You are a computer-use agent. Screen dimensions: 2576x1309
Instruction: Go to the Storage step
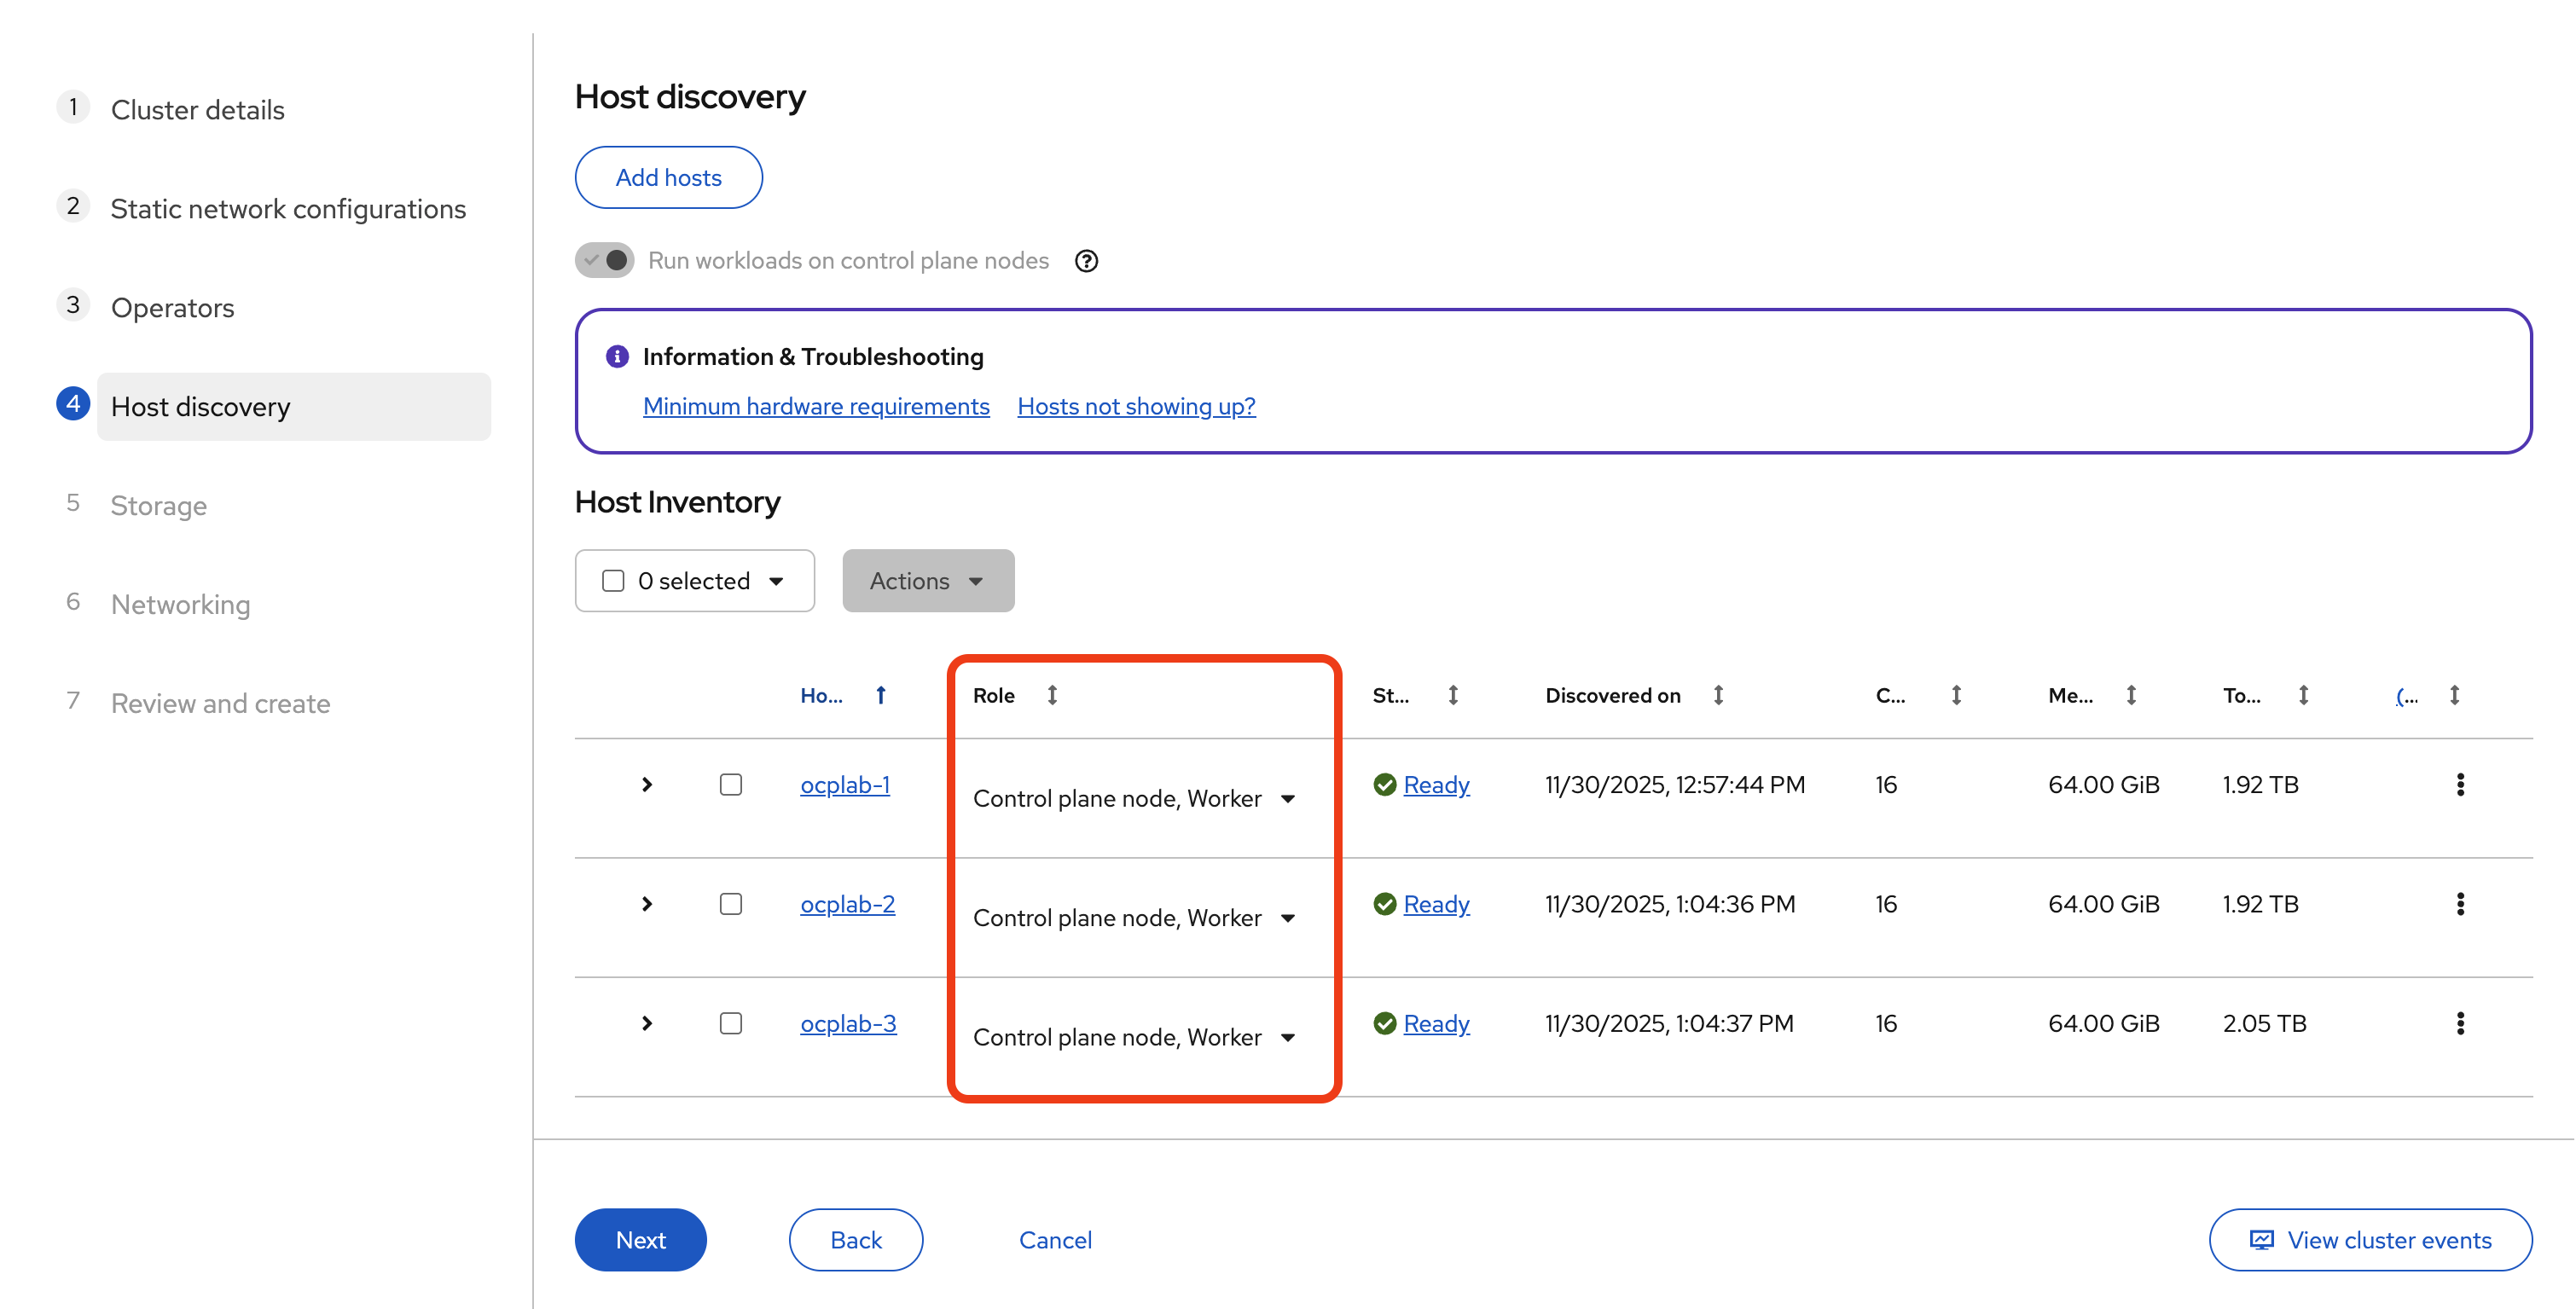[x=158, y=505]
